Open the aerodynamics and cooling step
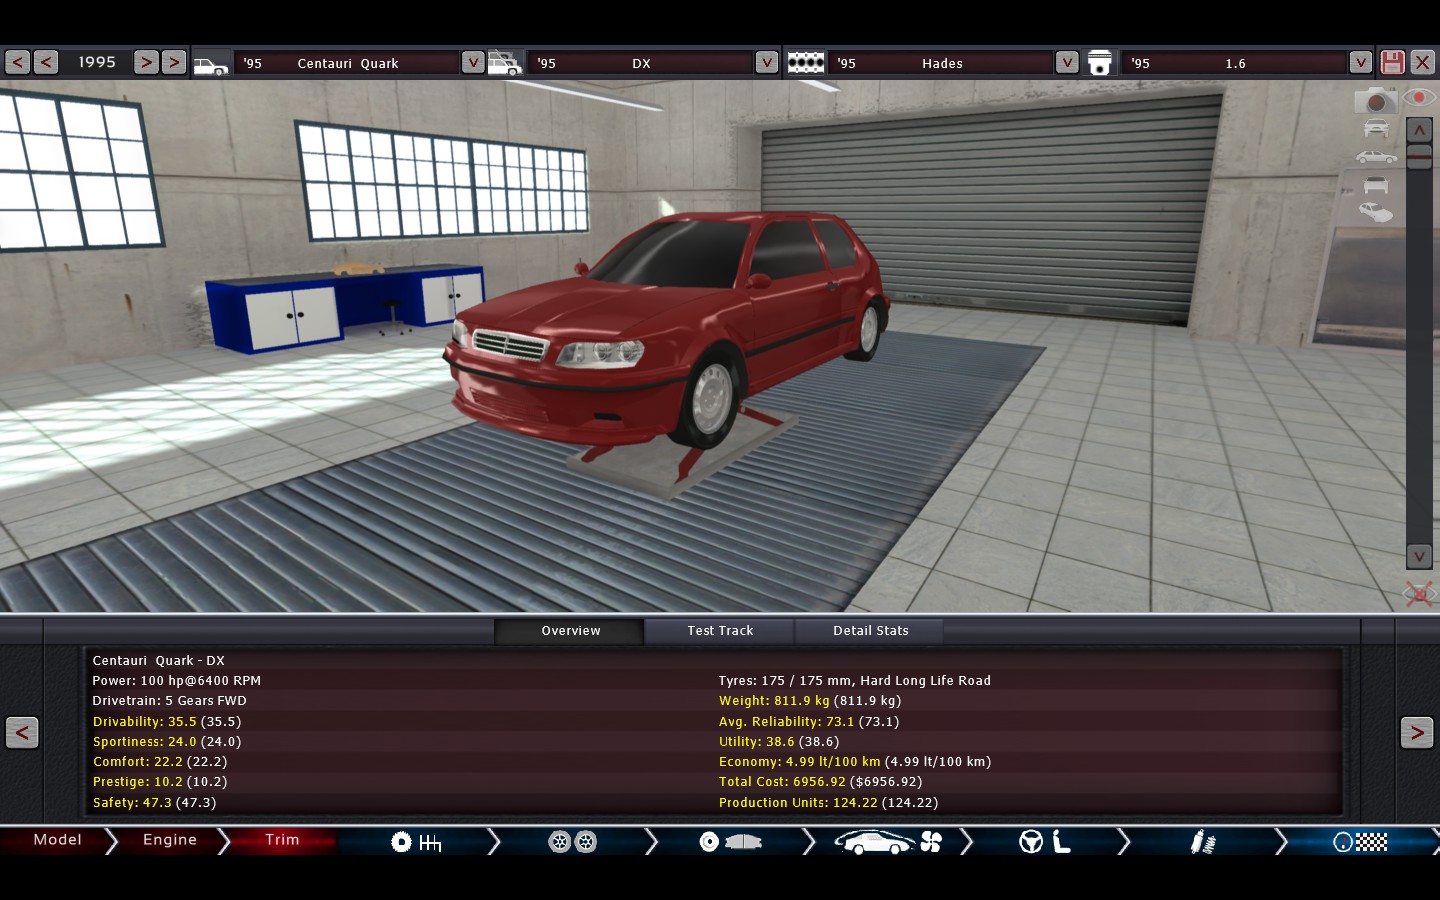The height and width of the screenshot is (900, 1440). point(888,842)
